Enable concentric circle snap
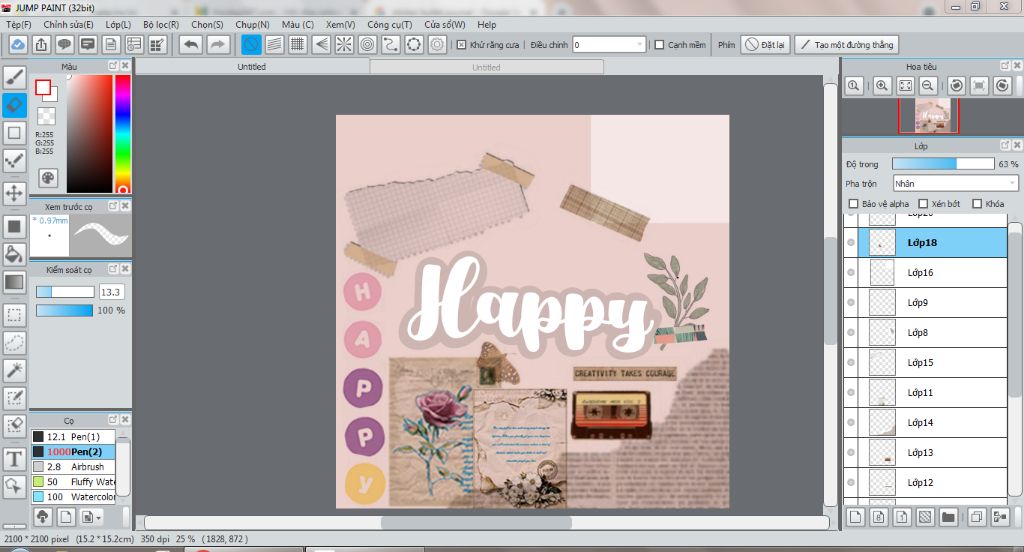This screenshot has width=1024, height=552. point(367,44)
